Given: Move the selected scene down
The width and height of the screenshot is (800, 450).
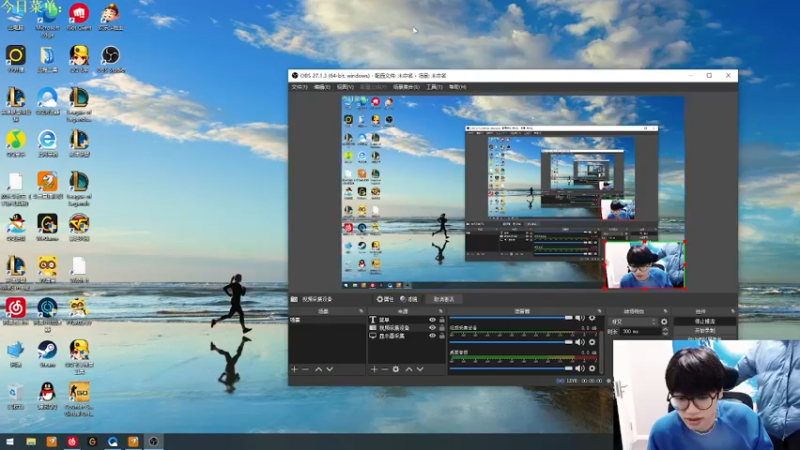Looking at the screenshot, I should [x=330, y=369].
